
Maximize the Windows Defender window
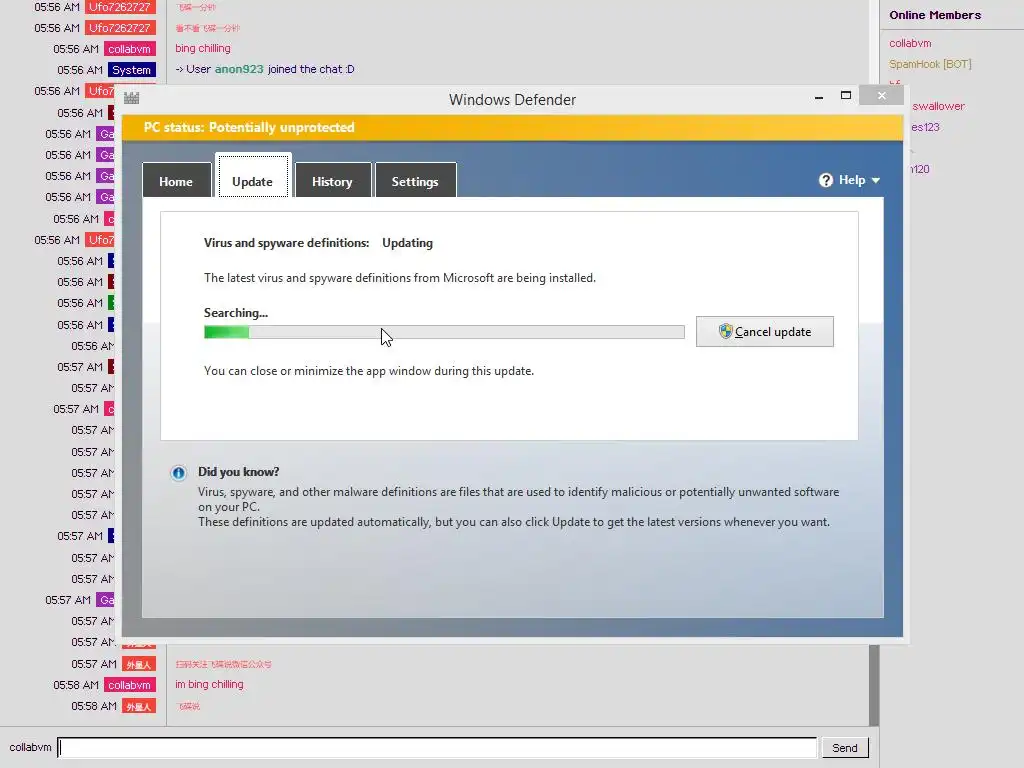tap(846, 96)
